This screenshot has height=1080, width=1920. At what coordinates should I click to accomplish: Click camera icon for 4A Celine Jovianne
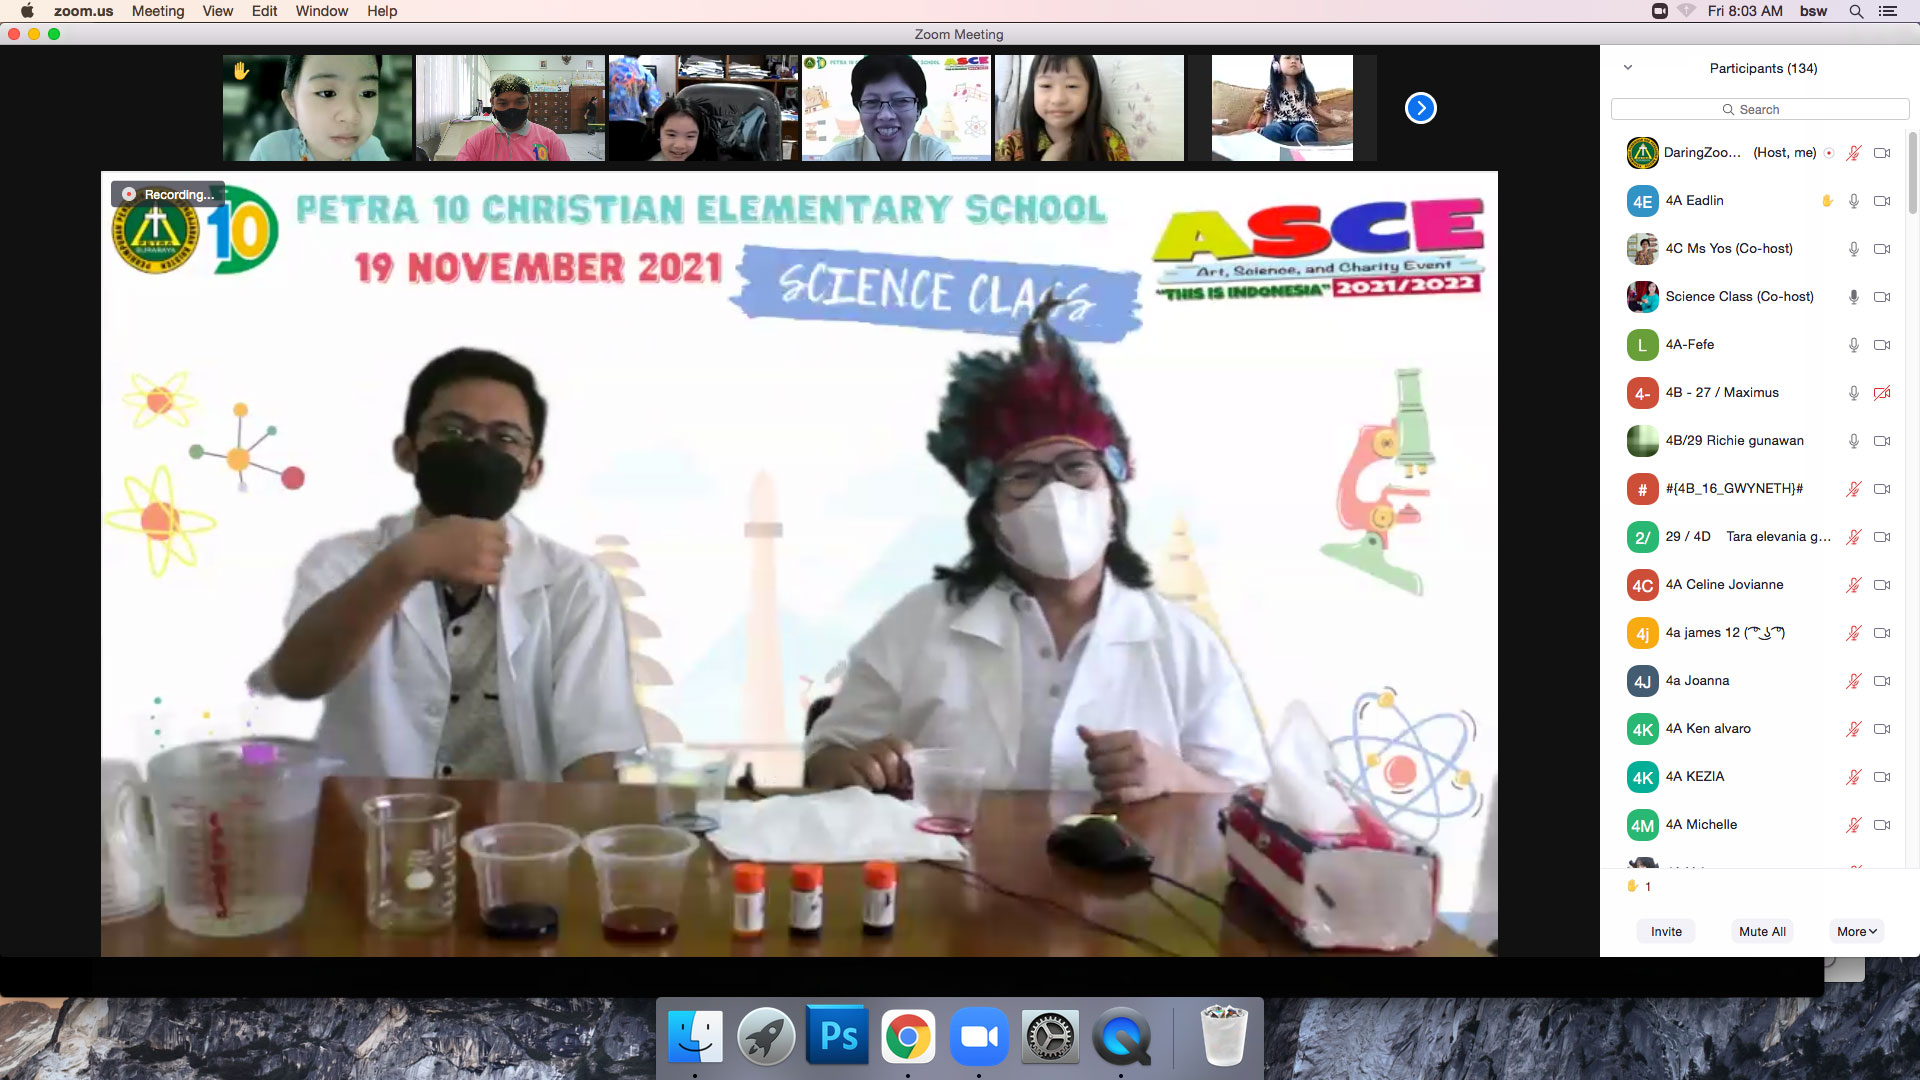pos(1882,585)
